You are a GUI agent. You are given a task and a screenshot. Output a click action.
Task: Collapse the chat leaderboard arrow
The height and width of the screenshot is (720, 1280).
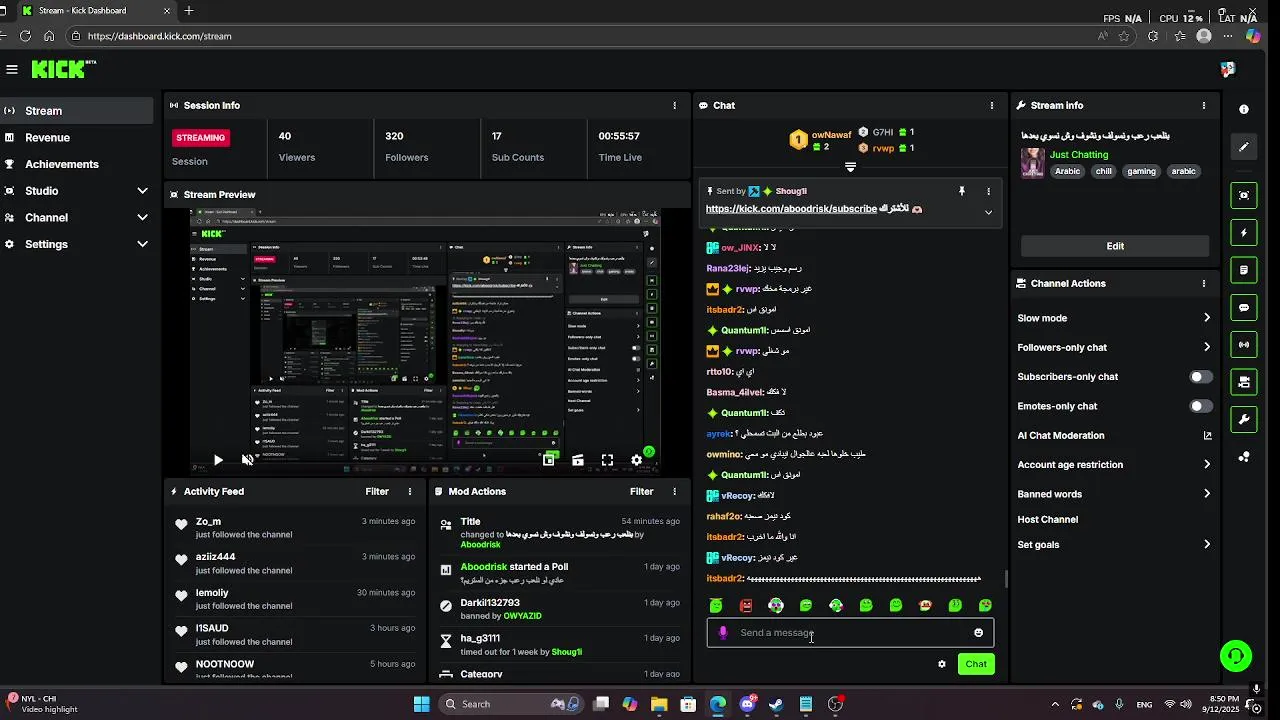(x=850, y=167)
